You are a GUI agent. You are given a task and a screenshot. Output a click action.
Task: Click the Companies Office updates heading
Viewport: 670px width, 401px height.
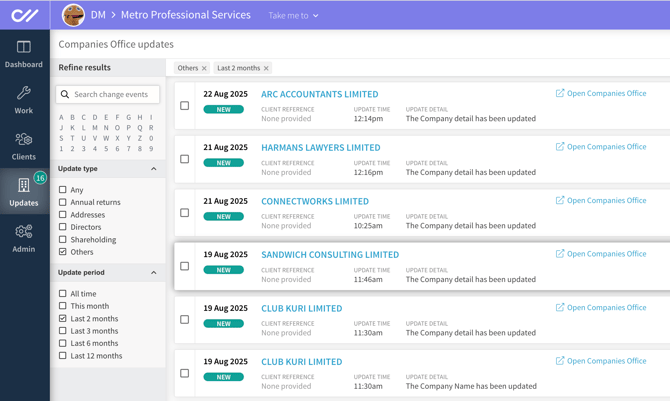(x=116, y=44)
